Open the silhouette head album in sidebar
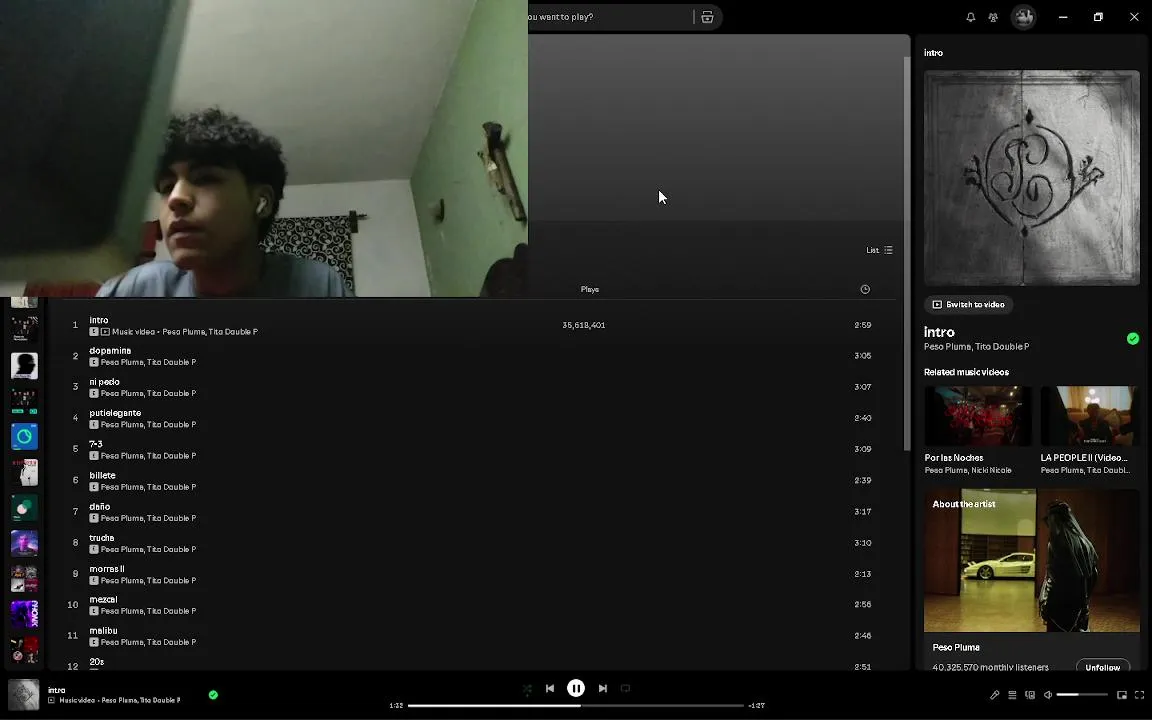The width and height of the screenshot is (1152, 720). [x=24, y=365]
